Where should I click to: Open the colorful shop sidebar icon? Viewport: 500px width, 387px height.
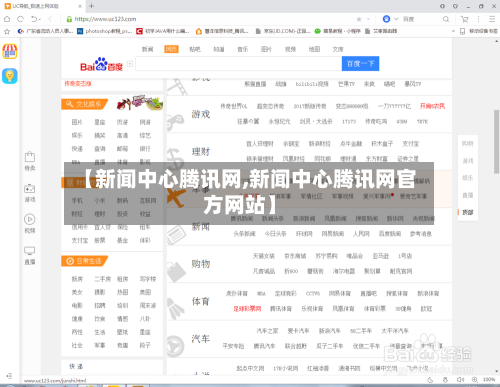coord(10,51)
